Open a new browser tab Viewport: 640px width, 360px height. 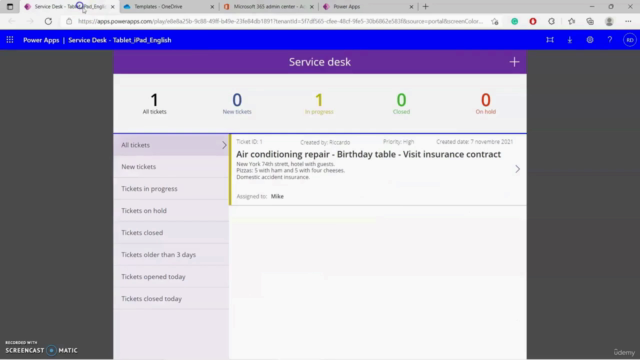click(426, 7)
